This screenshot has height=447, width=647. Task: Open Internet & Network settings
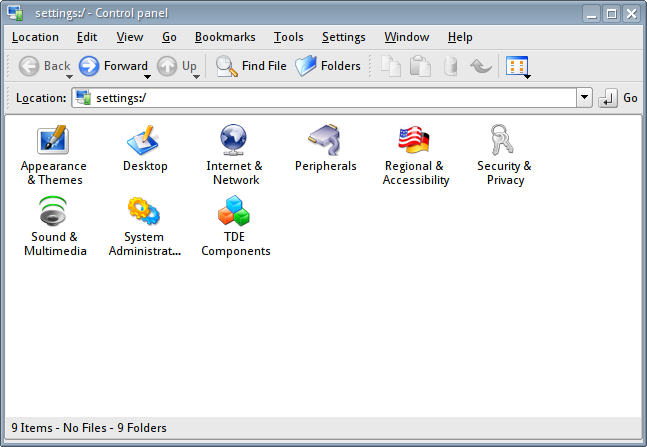(x=234, y=155)
